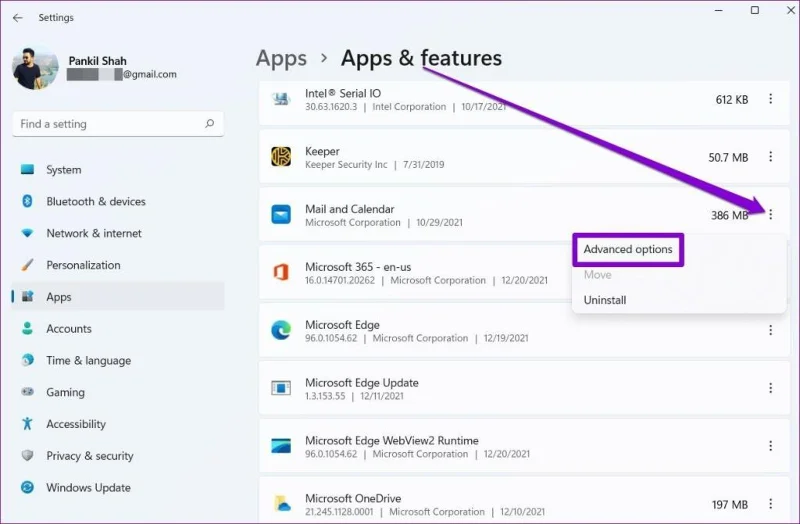Image resolution: width=800 pixels, height=524 pixels.
Task: Click the Intel Serial IO app icon
Action: click(281, 98)
